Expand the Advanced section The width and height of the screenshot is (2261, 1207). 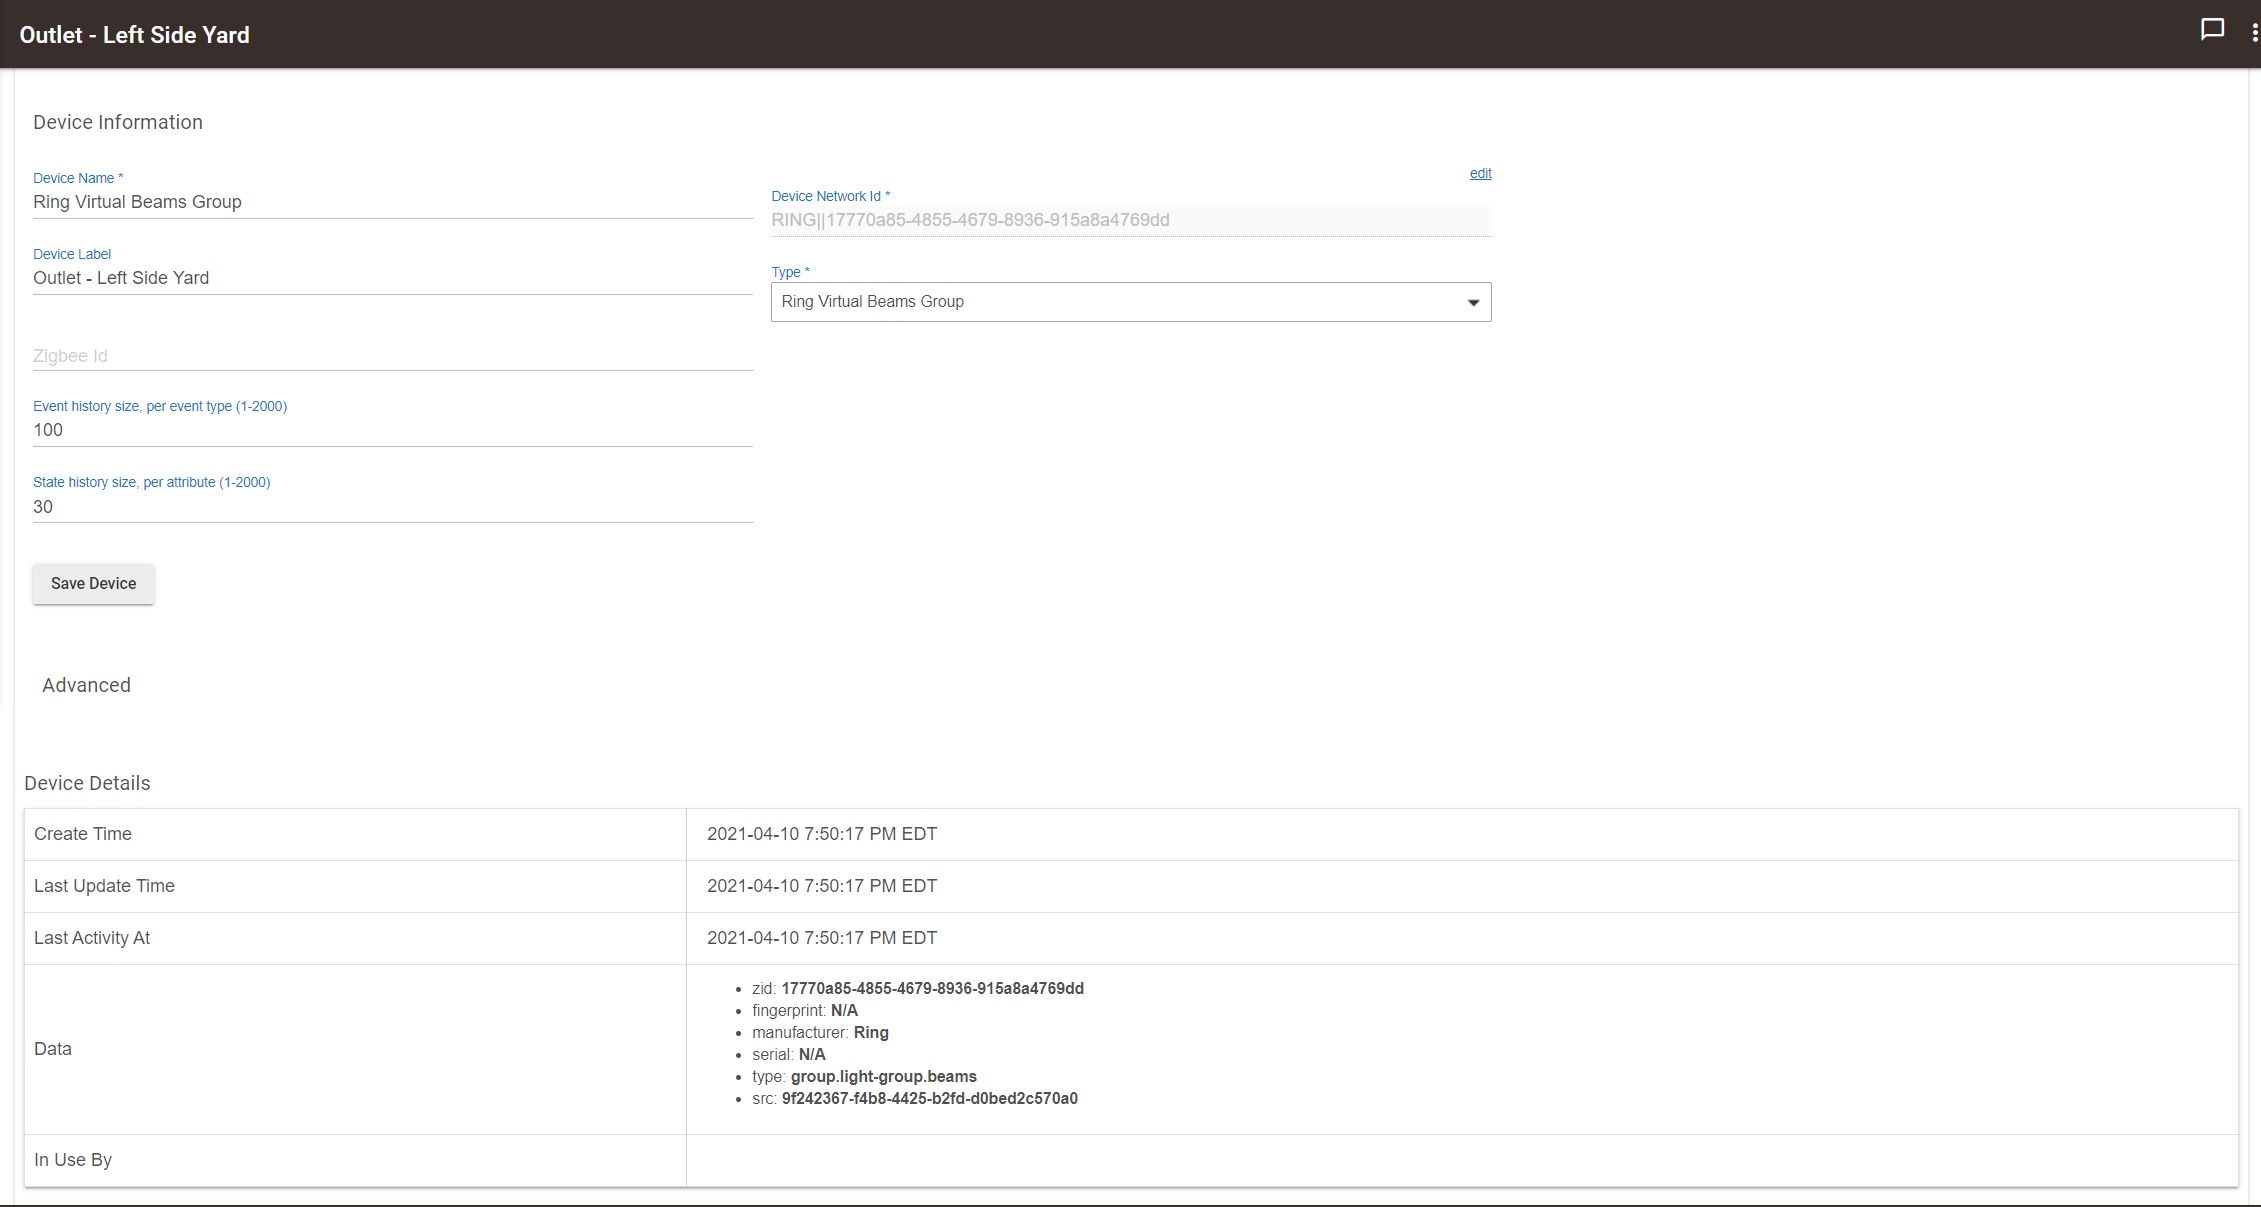tap(86, 685)
